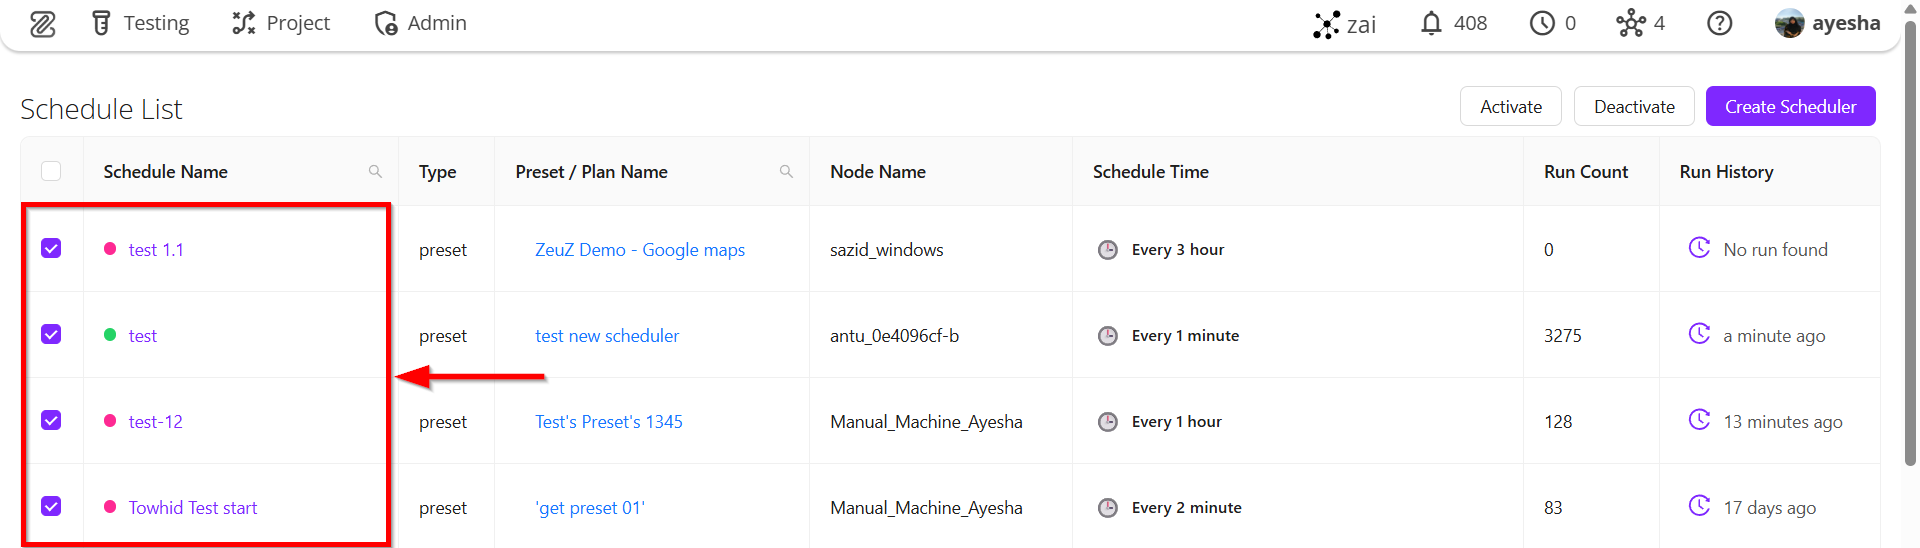
Task: Toggle the select-all header checkbox
Action: point(51,171)
